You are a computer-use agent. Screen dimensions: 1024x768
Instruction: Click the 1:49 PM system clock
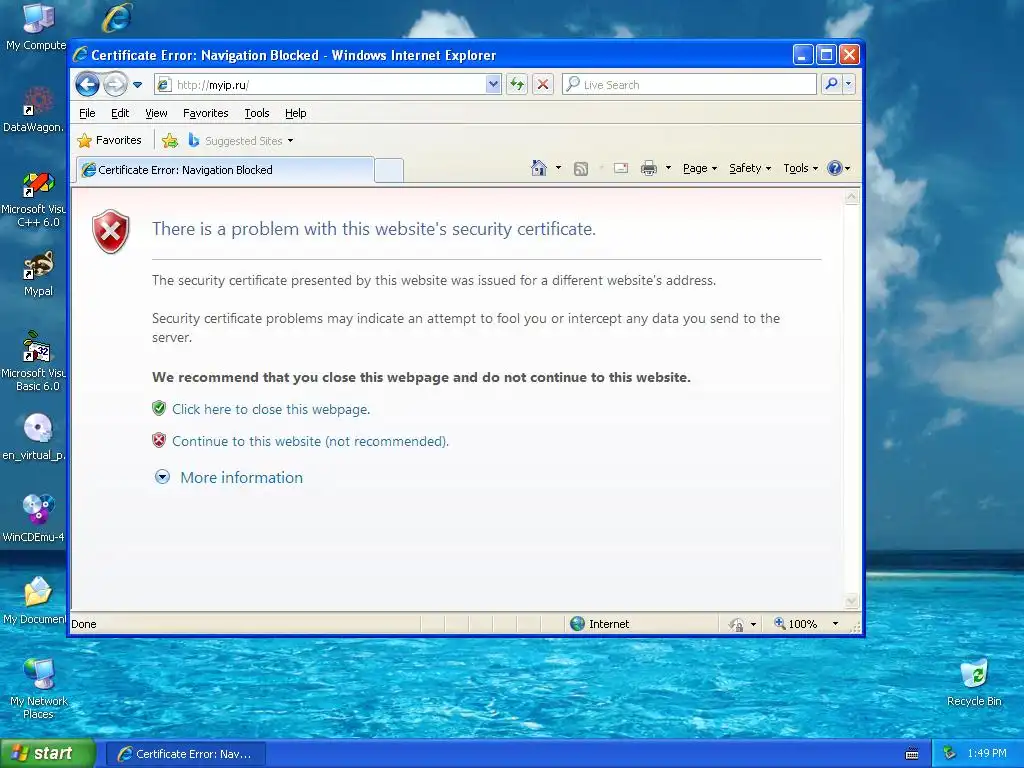tap(987, 754)
